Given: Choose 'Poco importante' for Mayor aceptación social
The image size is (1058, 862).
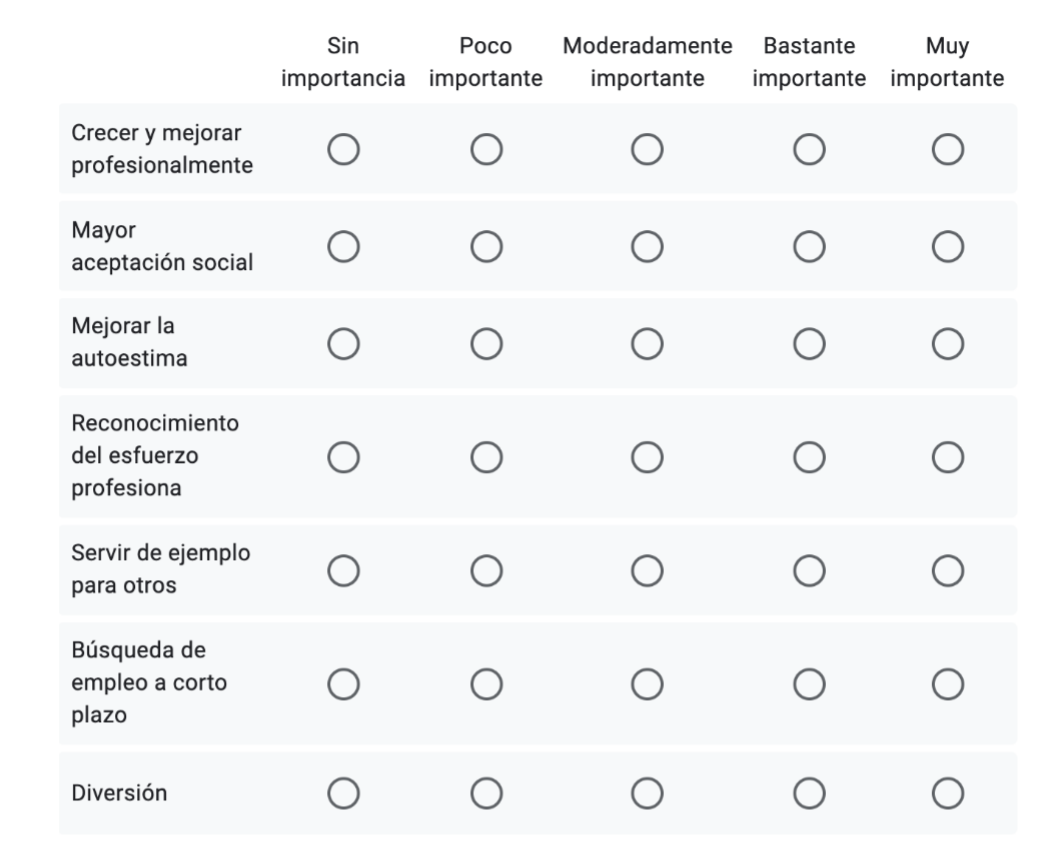Looking at the screenshot, I should [486, 247].
